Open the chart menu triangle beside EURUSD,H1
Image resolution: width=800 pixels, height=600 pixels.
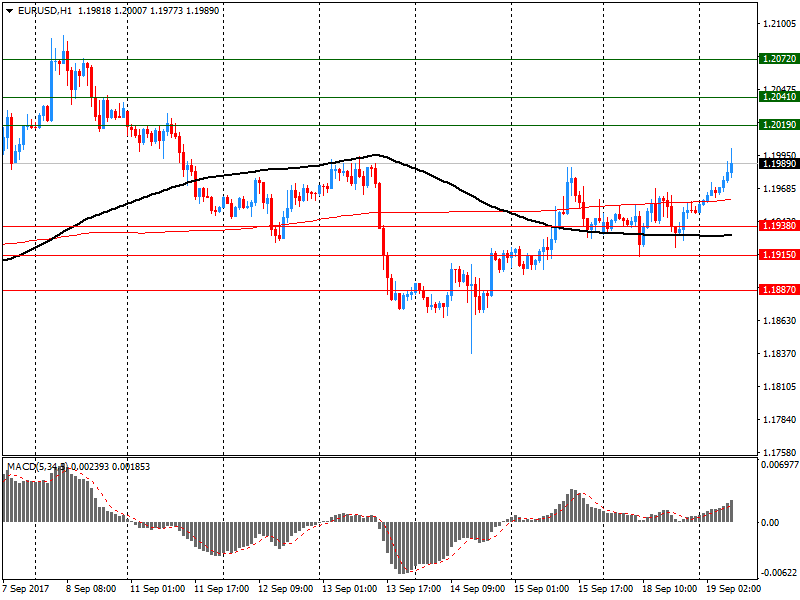10,11
